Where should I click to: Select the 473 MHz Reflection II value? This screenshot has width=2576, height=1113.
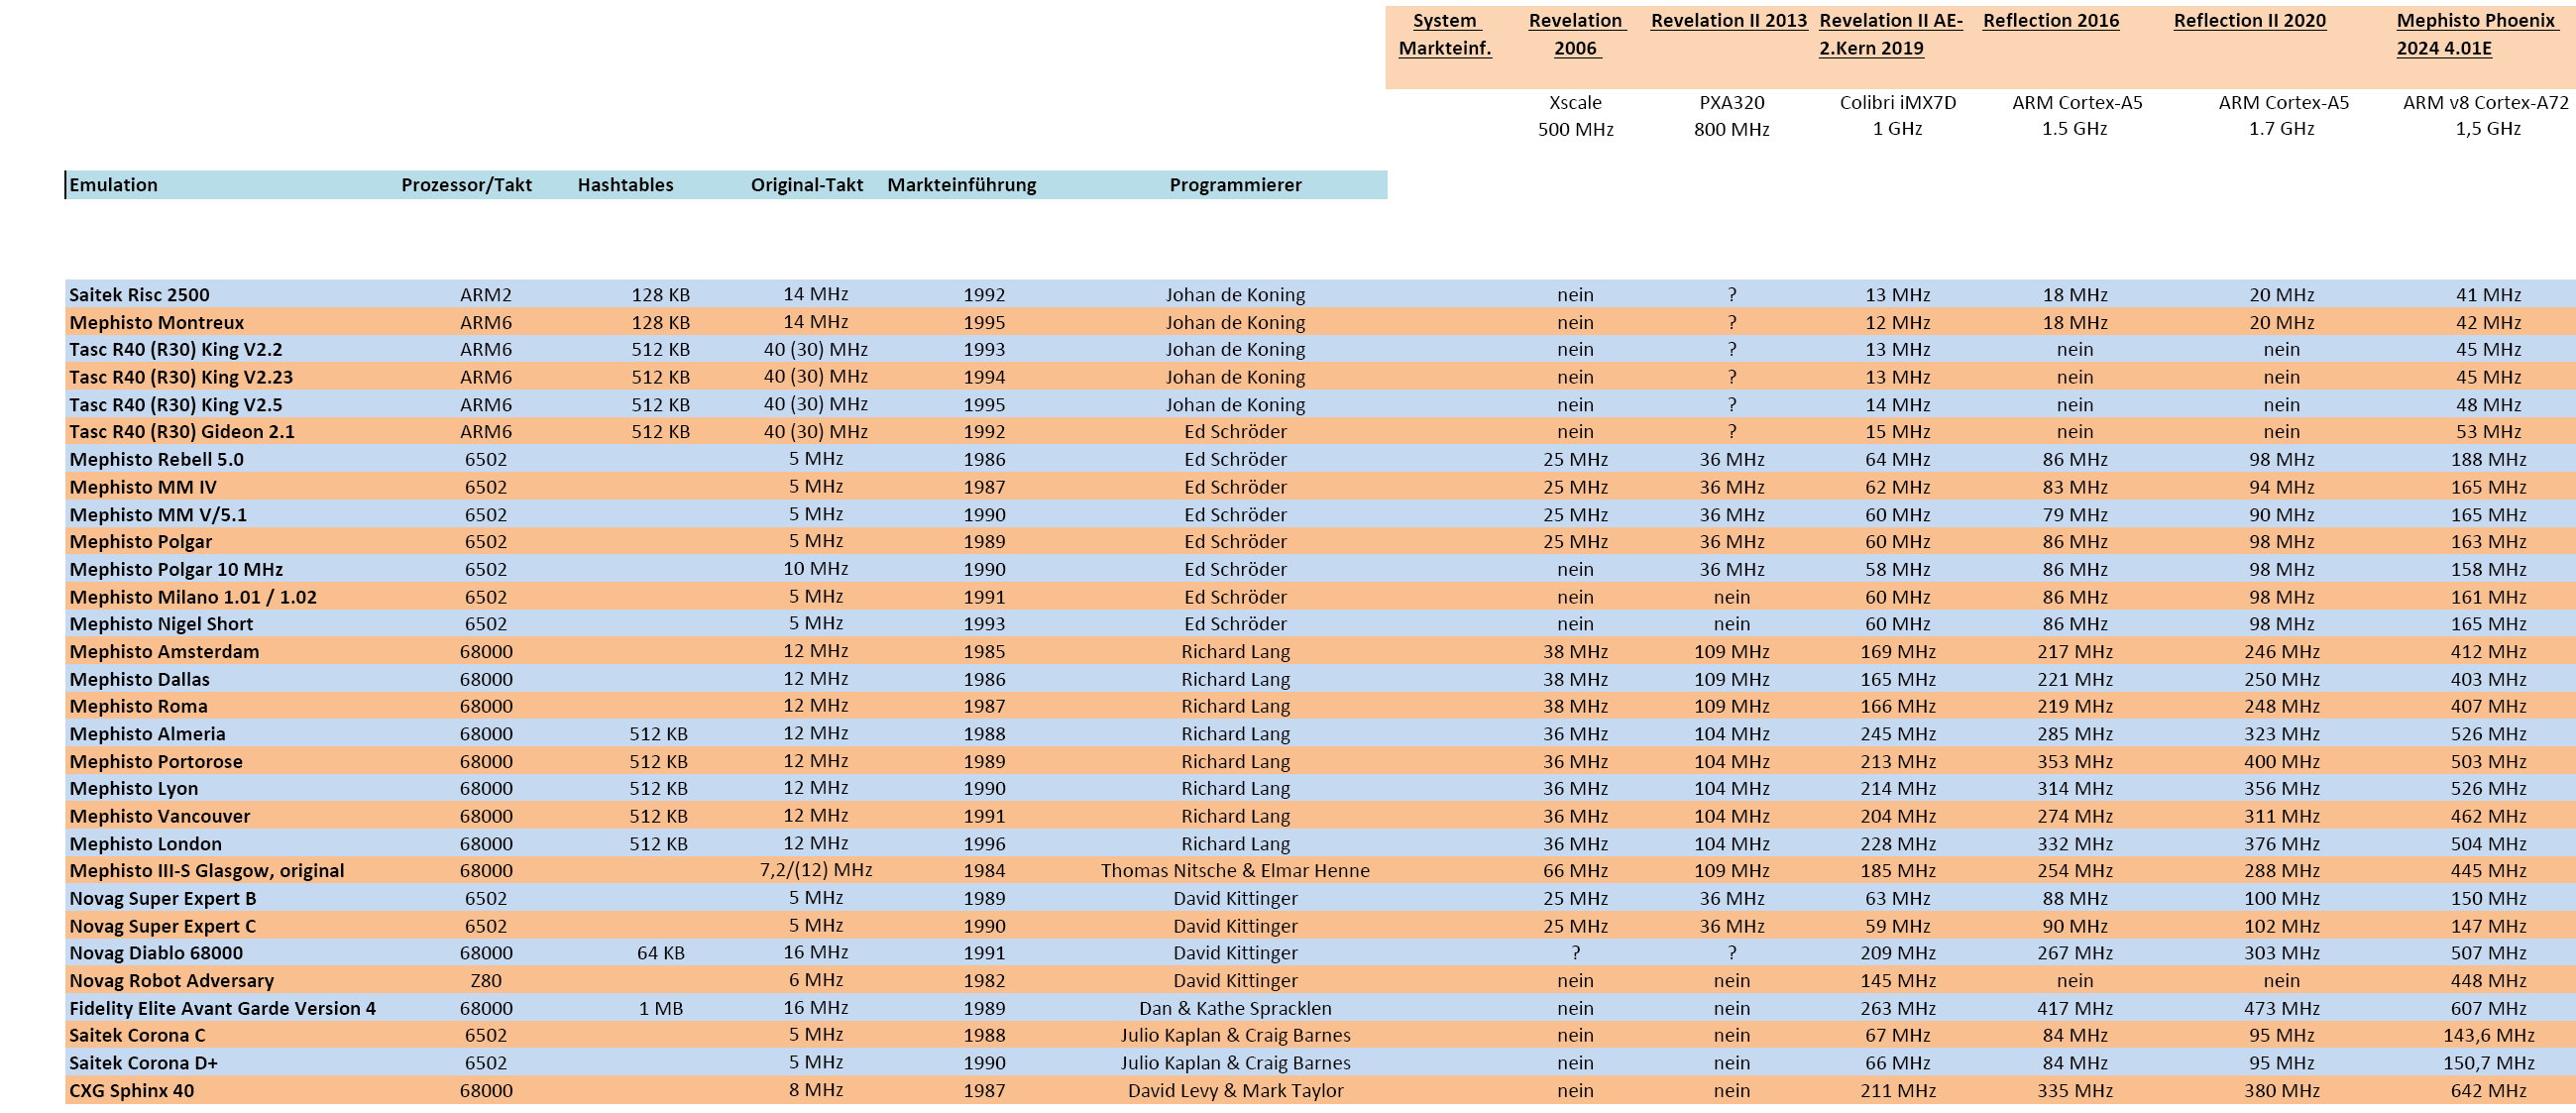pos(2281,1009)
